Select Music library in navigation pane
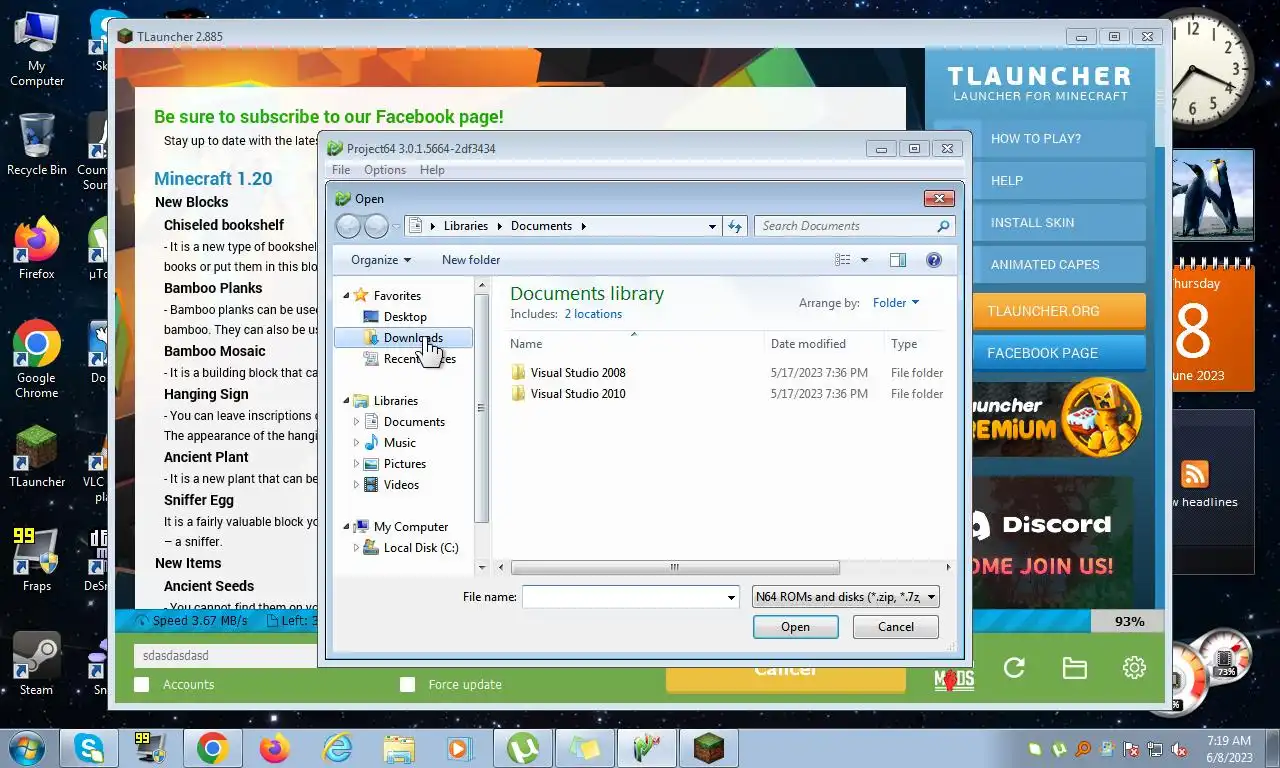The image size is (1280, 768). tap(389, 443)
